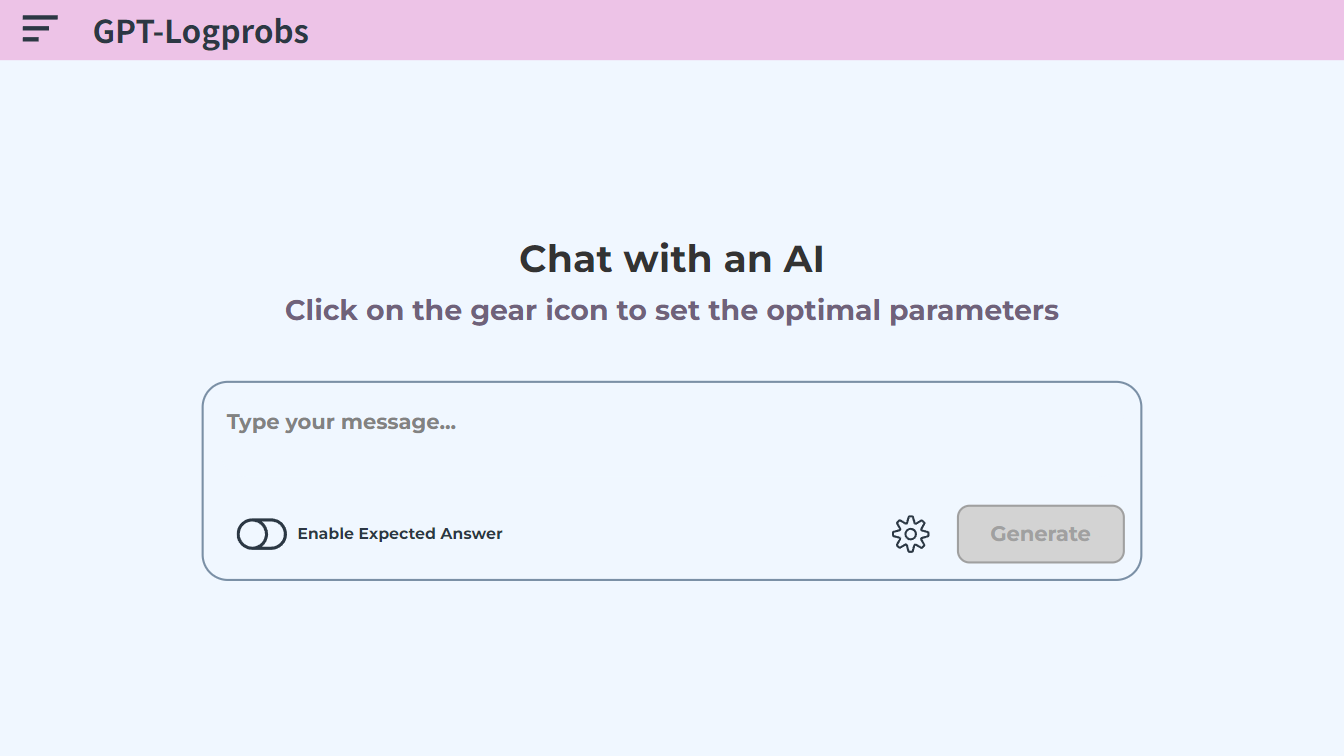Click the word "AI" in the main heading
Viewport: 1344px width, 756px height.
[803, 259]
